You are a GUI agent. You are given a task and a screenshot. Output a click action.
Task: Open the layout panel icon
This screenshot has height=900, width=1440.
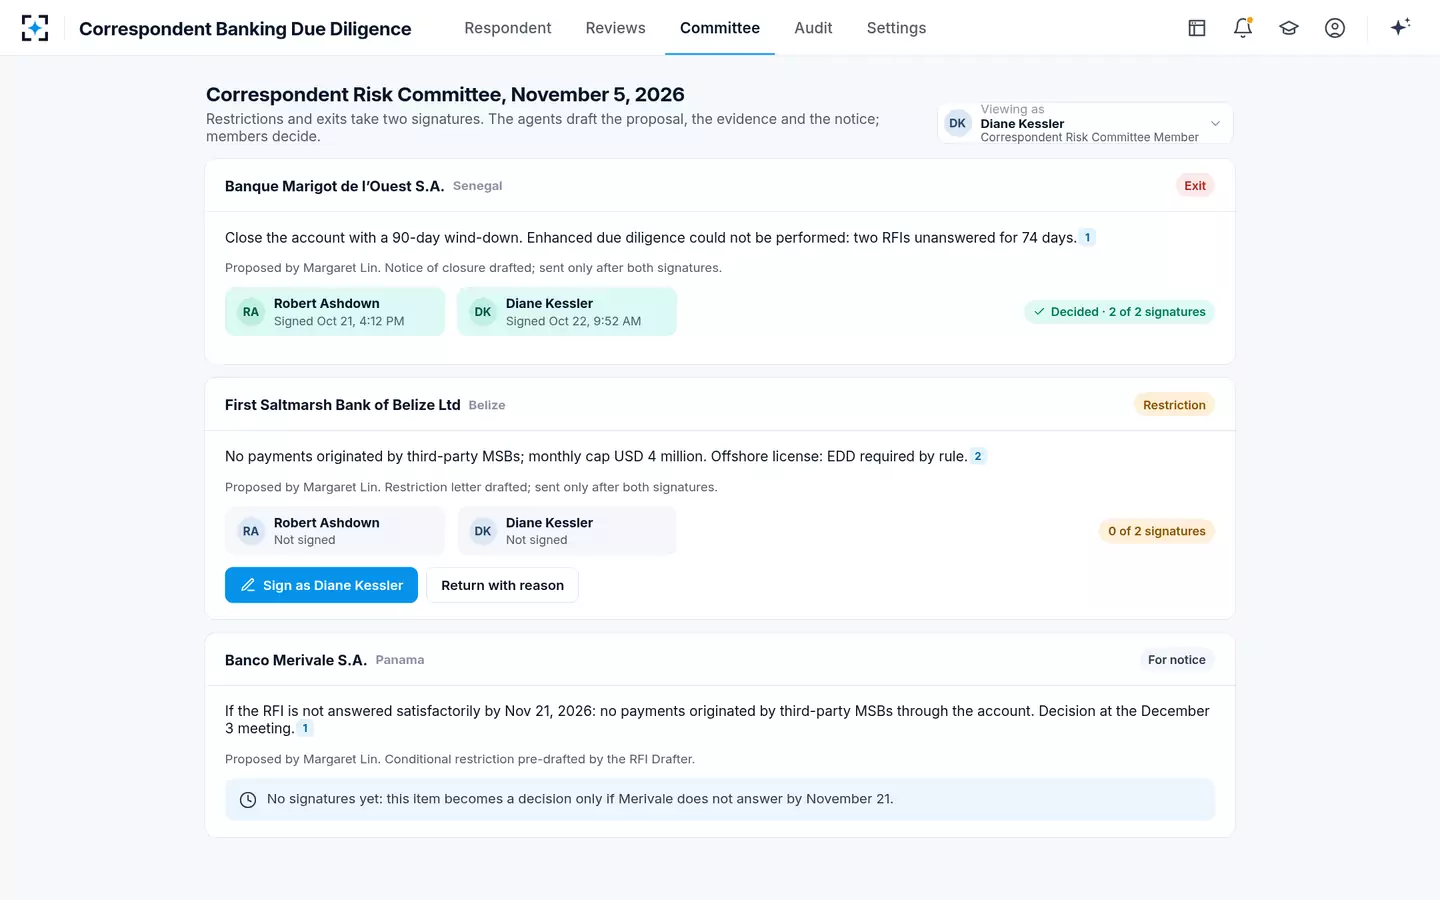1197,28
